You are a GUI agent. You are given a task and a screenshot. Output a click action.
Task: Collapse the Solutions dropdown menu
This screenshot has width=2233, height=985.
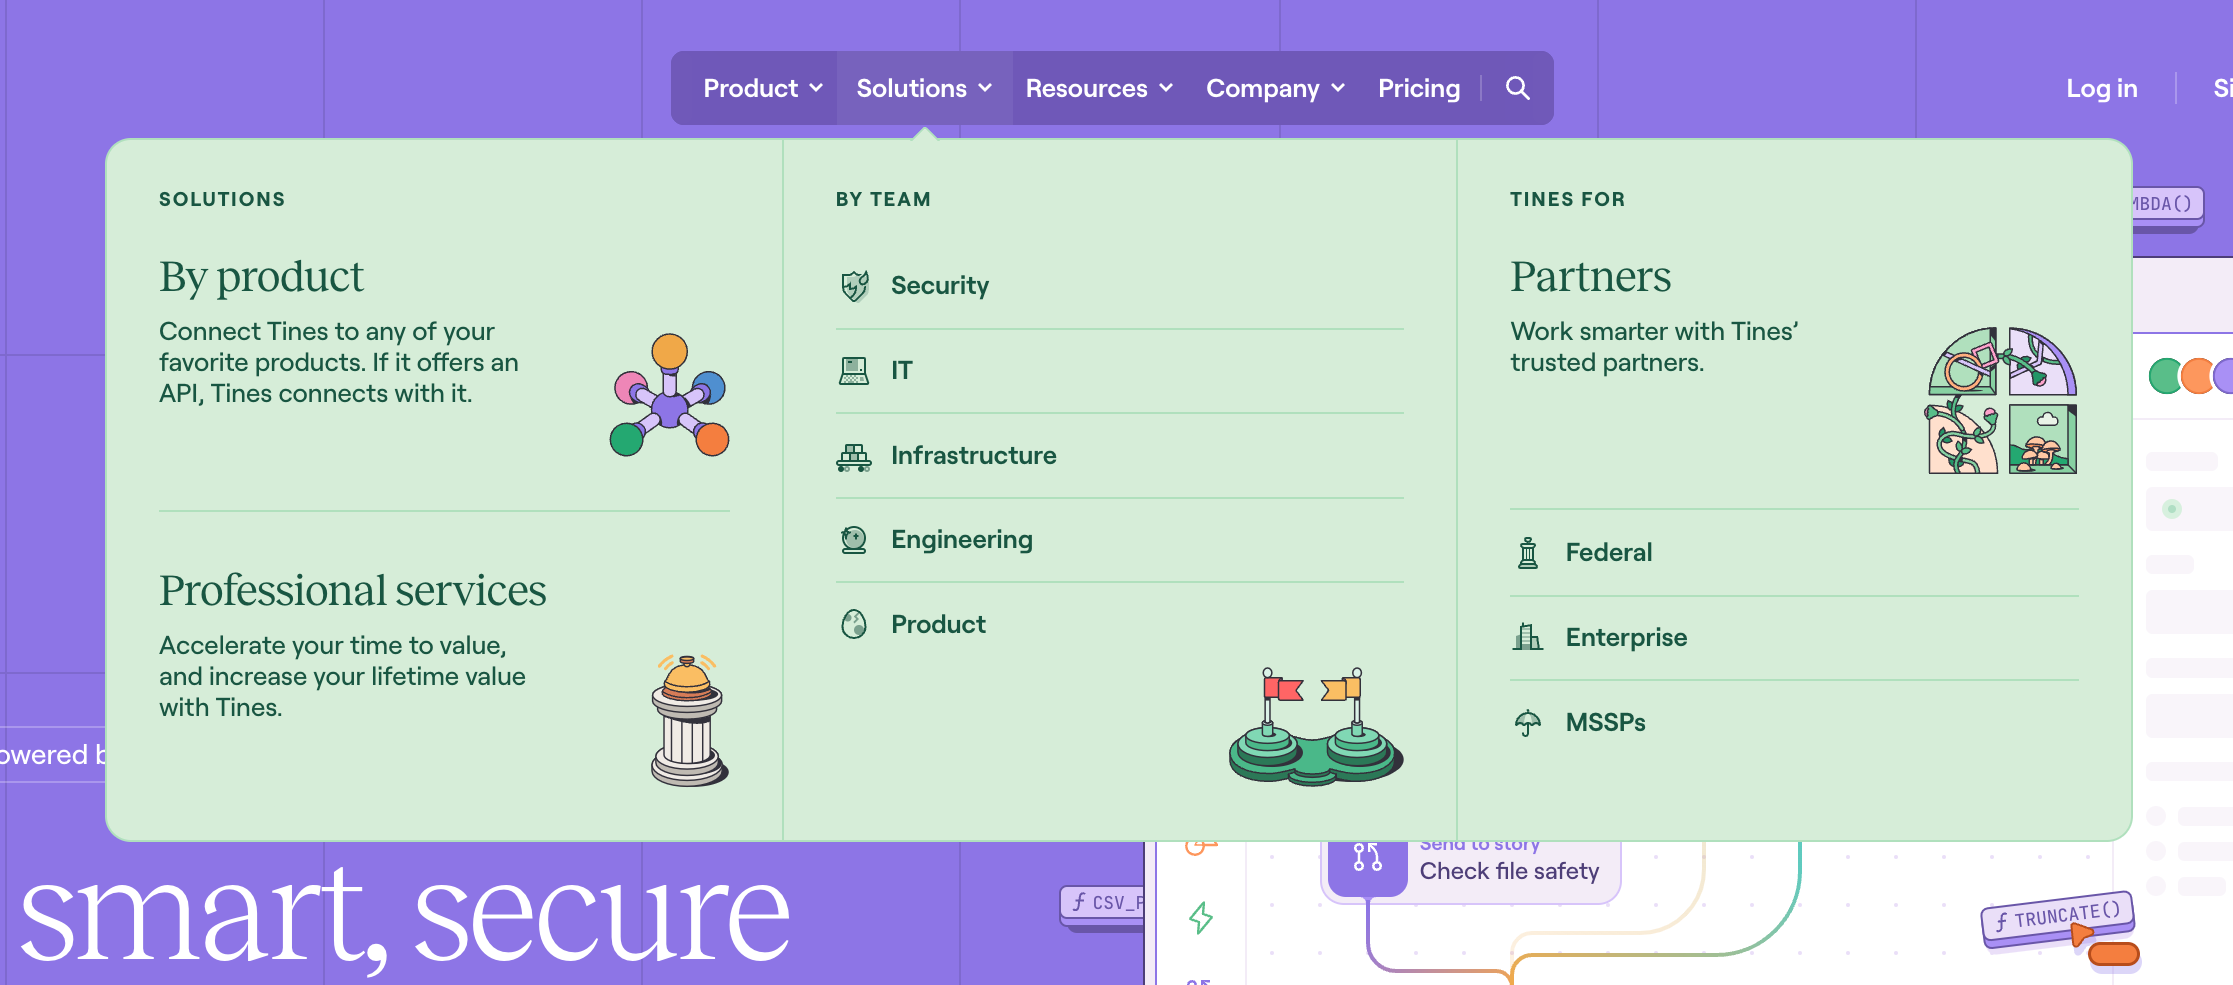pyautogui.click(x=923, y=88)
